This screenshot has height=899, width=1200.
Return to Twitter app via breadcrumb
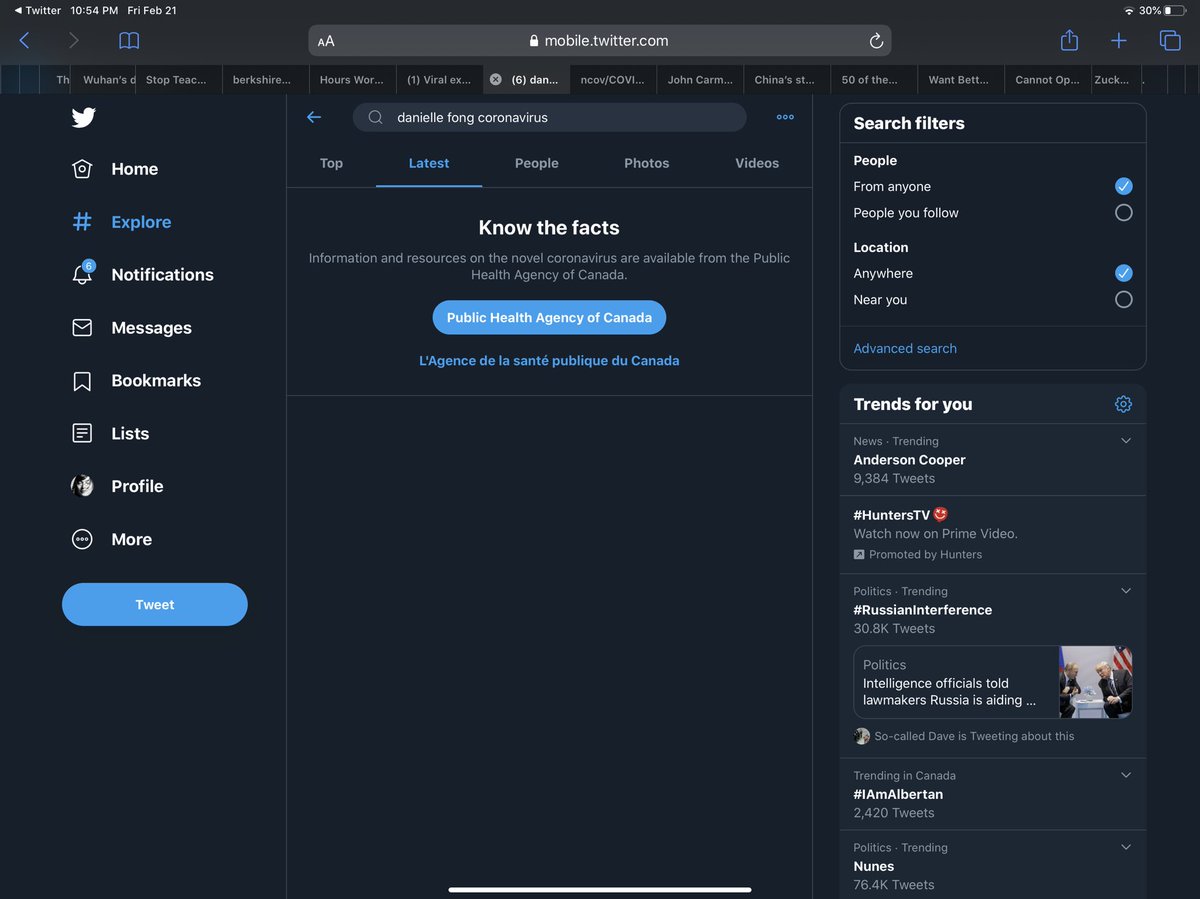(x=37, y=10)
